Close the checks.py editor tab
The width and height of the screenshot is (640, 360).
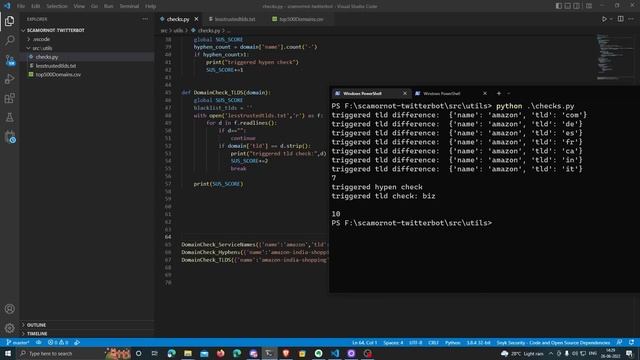[x=196, y=19]
